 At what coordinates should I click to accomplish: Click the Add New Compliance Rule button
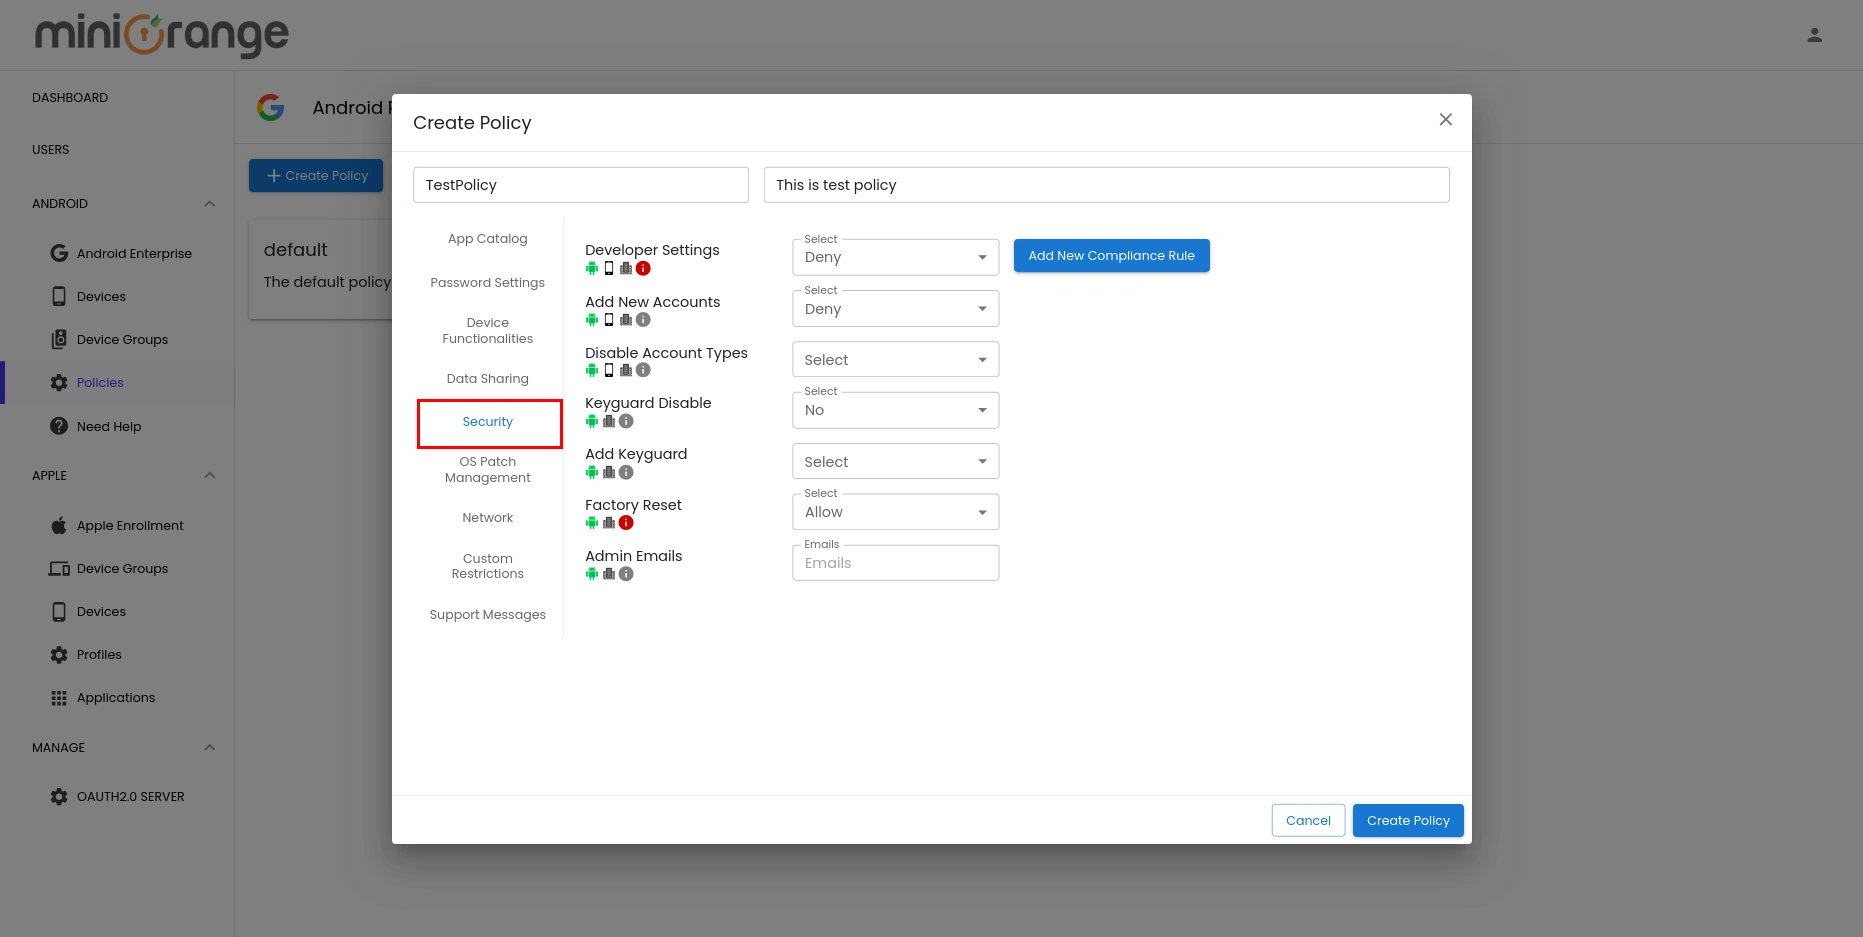coord(1111,255)
